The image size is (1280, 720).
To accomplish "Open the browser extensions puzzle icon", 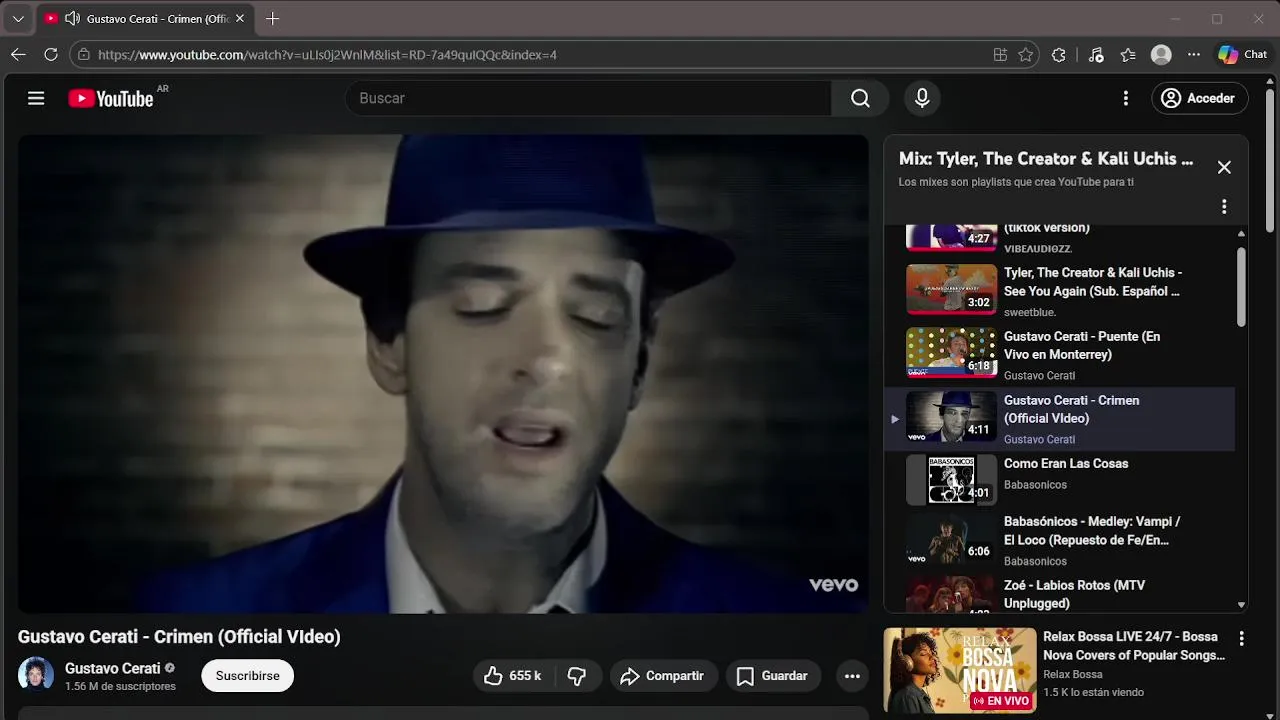I will pos(1059,55).
